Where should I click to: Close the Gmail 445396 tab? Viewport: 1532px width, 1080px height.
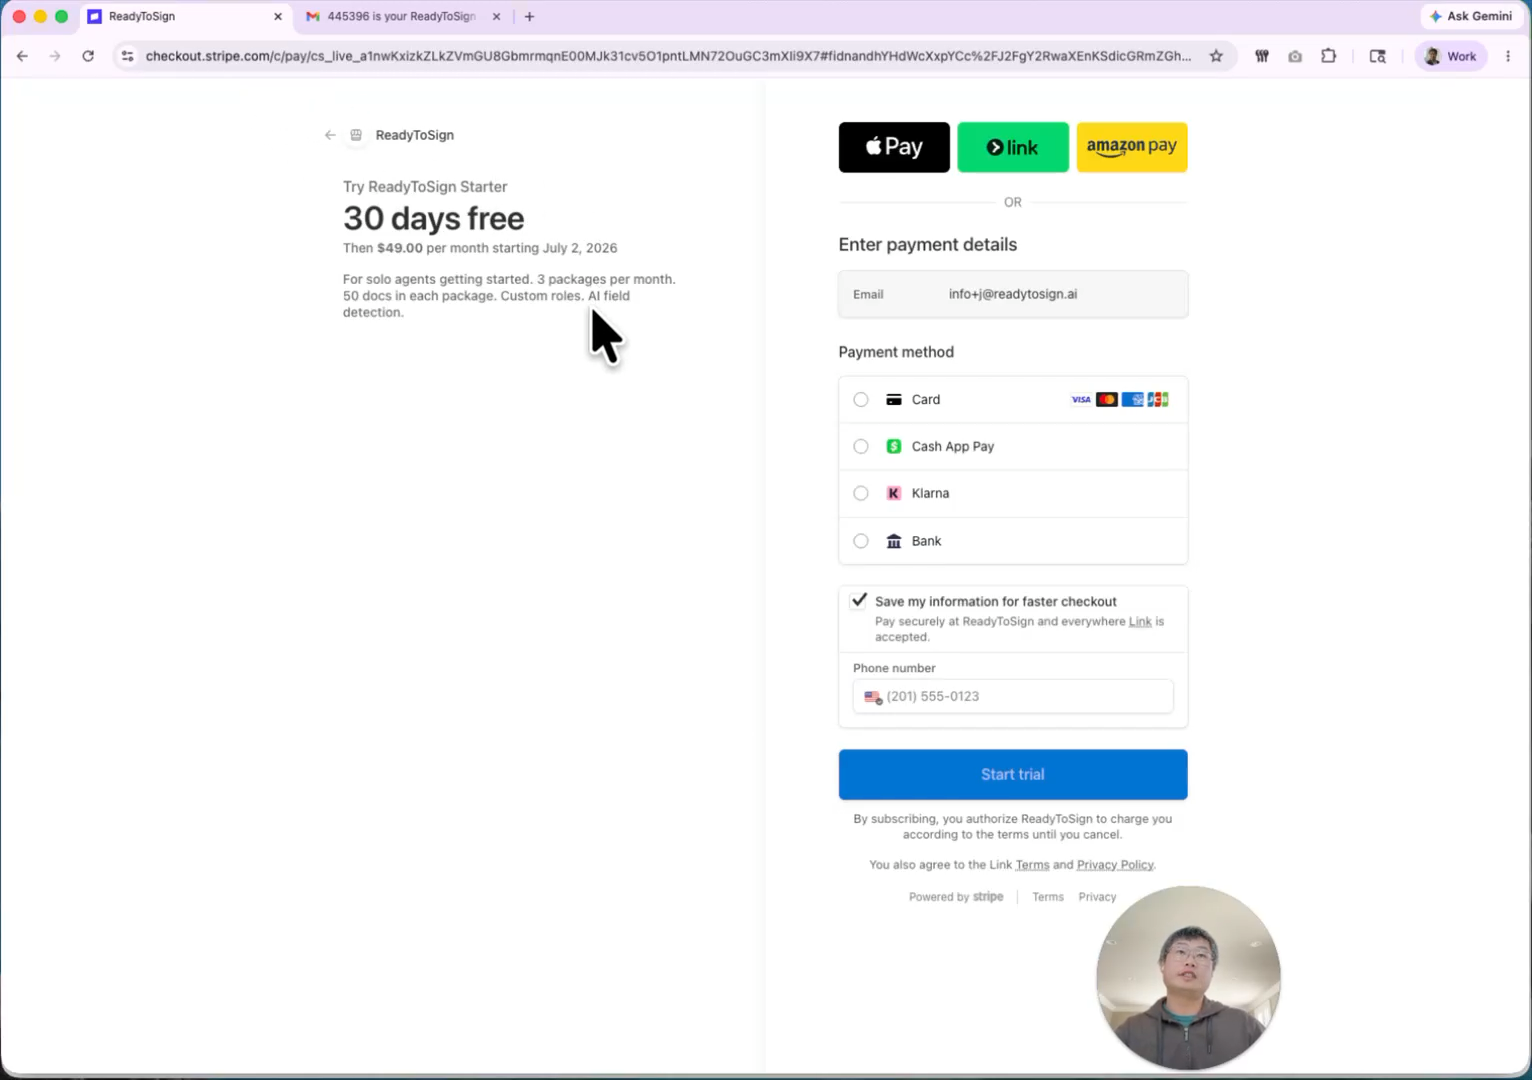pos(496,16)
